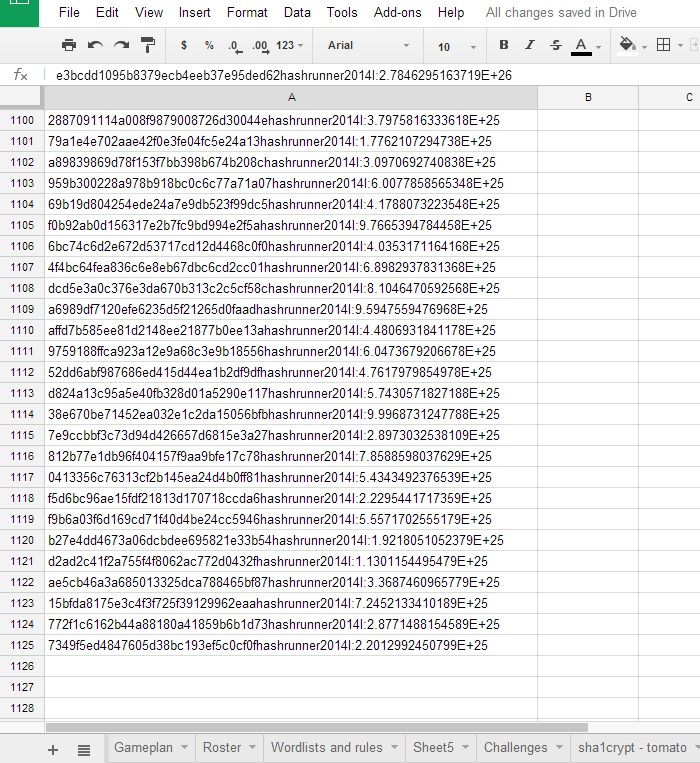Show the all sheets list button
The width and height of the screenshot is (700, 763).
(x=84, y=749)
